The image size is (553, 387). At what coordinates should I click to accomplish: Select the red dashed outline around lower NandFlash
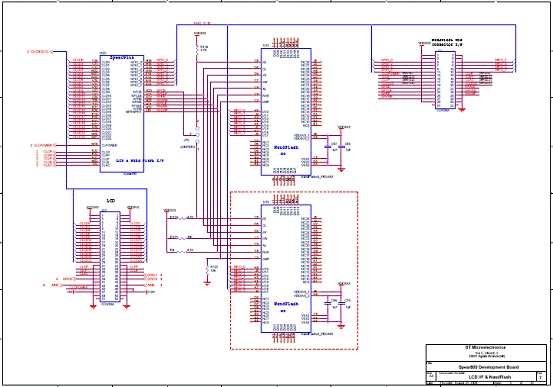click(x=294, y=271)
